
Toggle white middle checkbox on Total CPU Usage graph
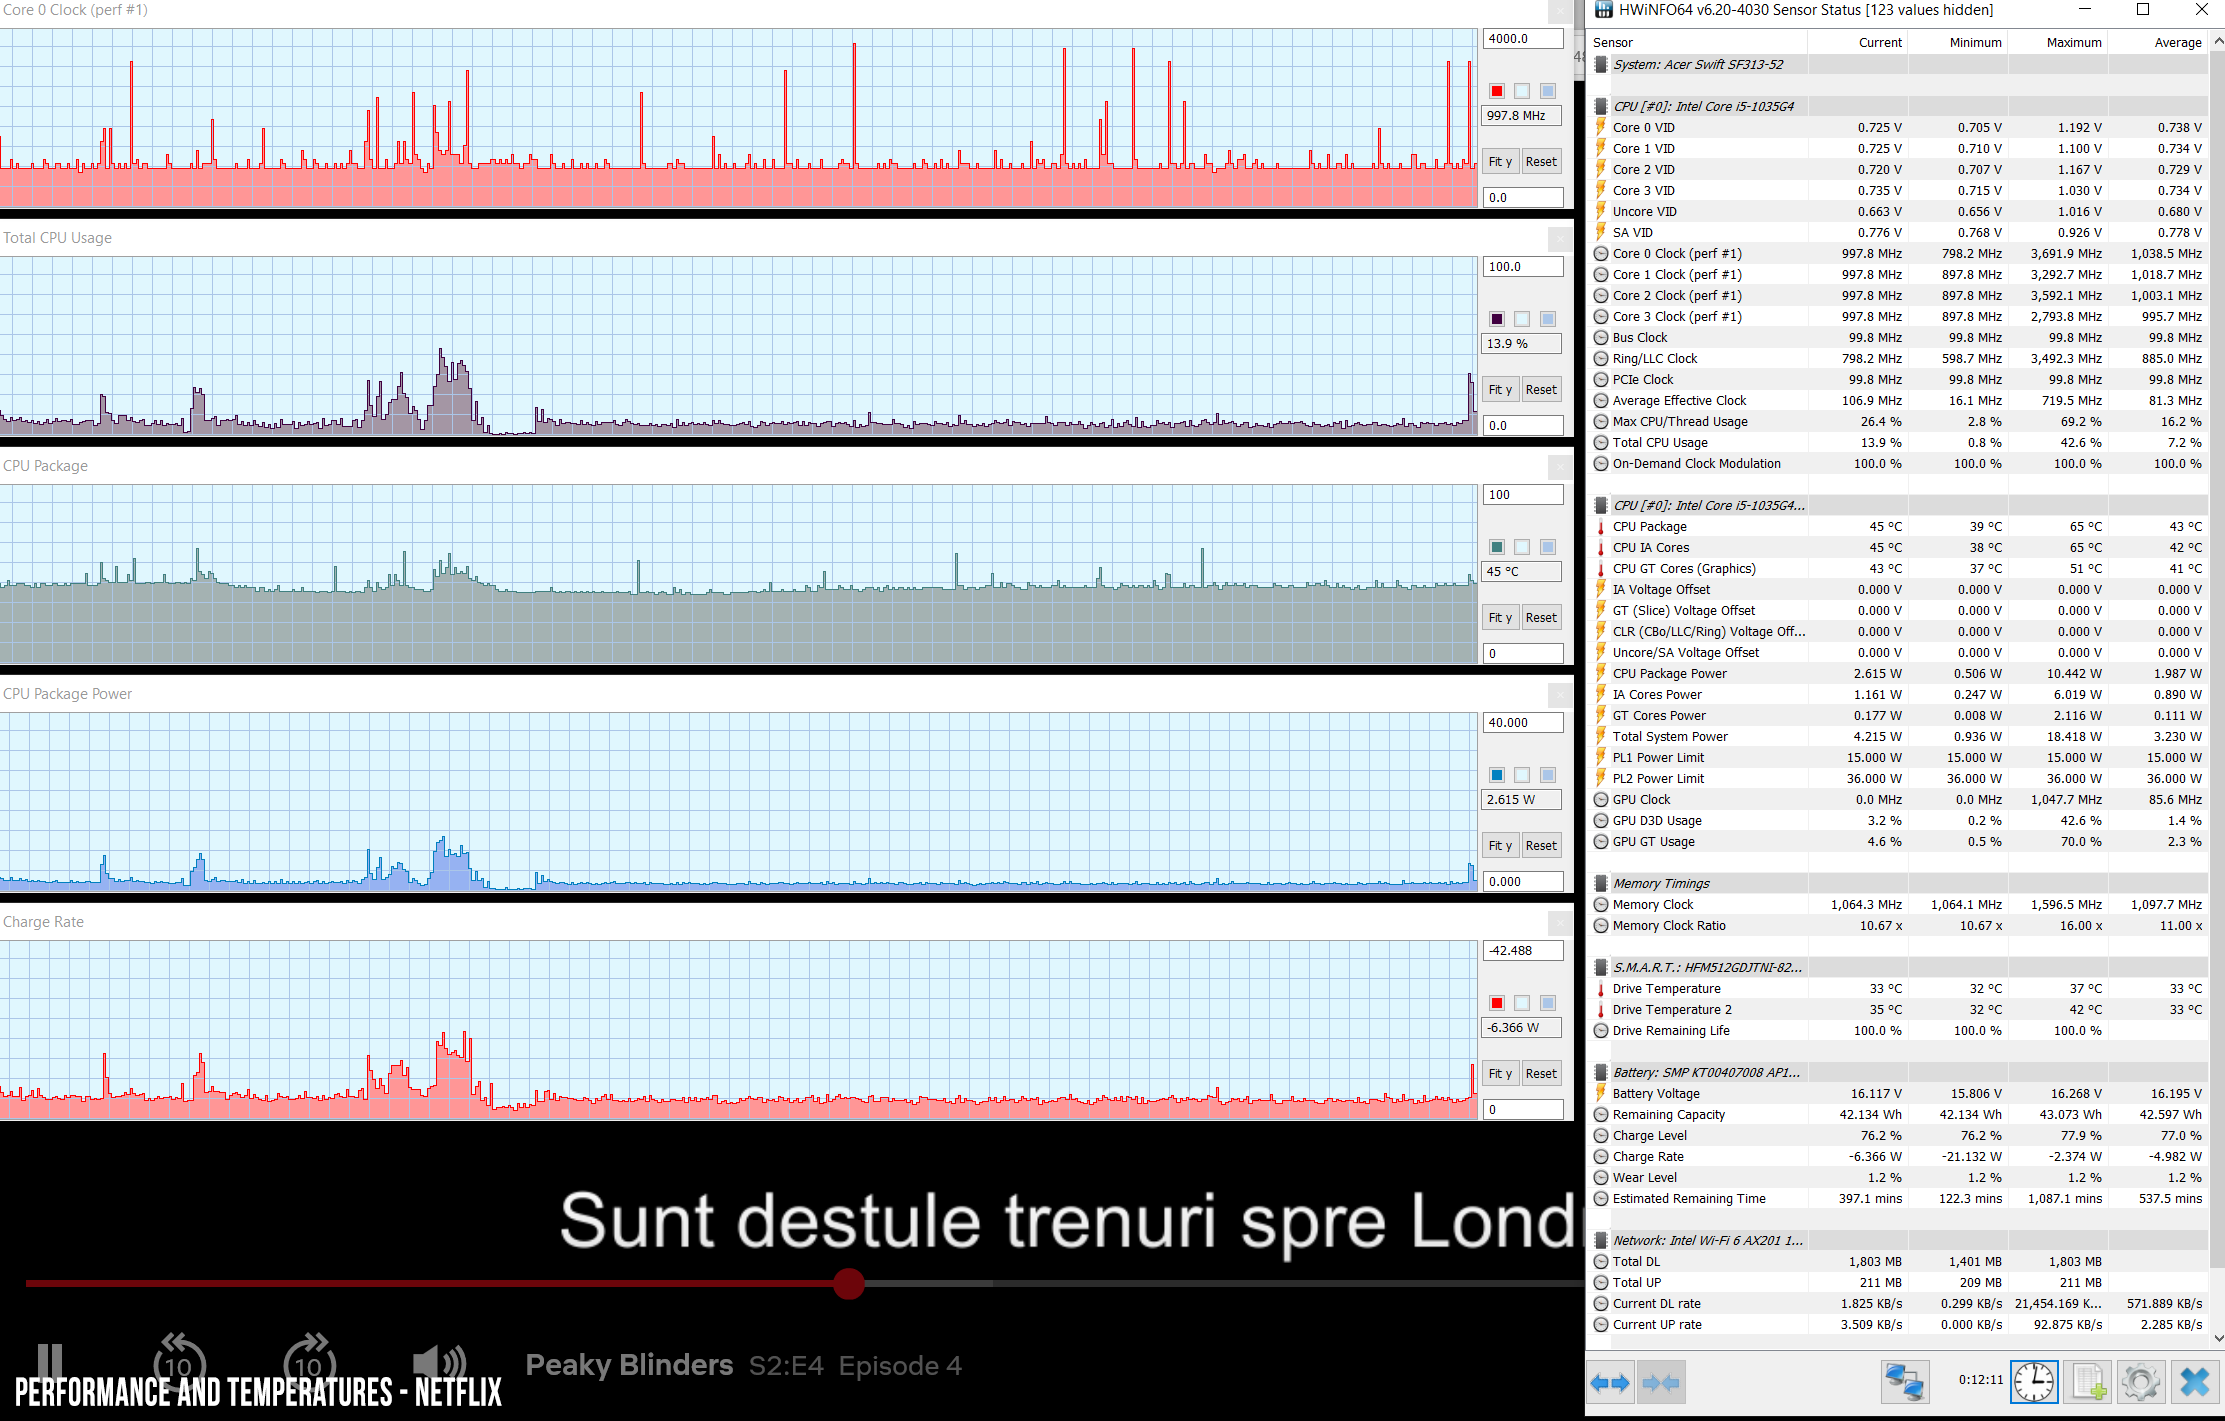(1522, 319)
